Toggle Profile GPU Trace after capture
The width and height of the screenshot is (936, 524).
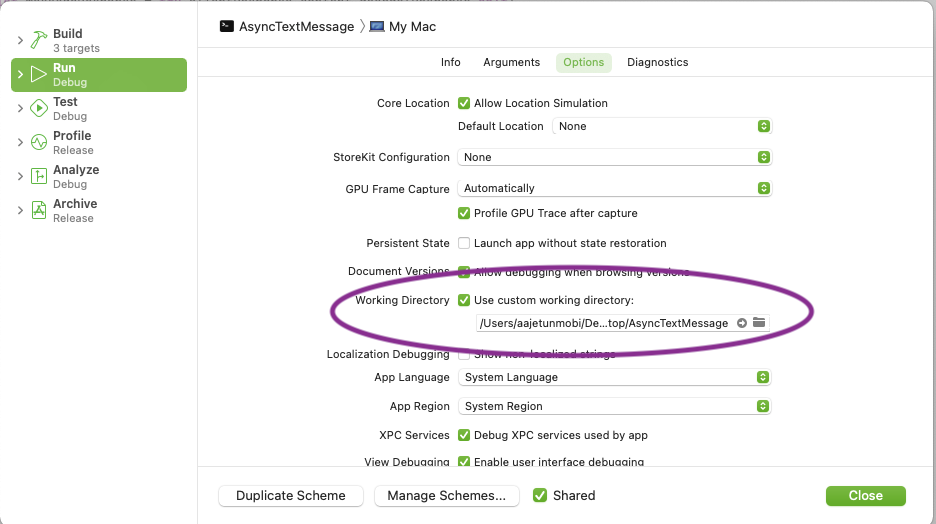coord(464,213)
